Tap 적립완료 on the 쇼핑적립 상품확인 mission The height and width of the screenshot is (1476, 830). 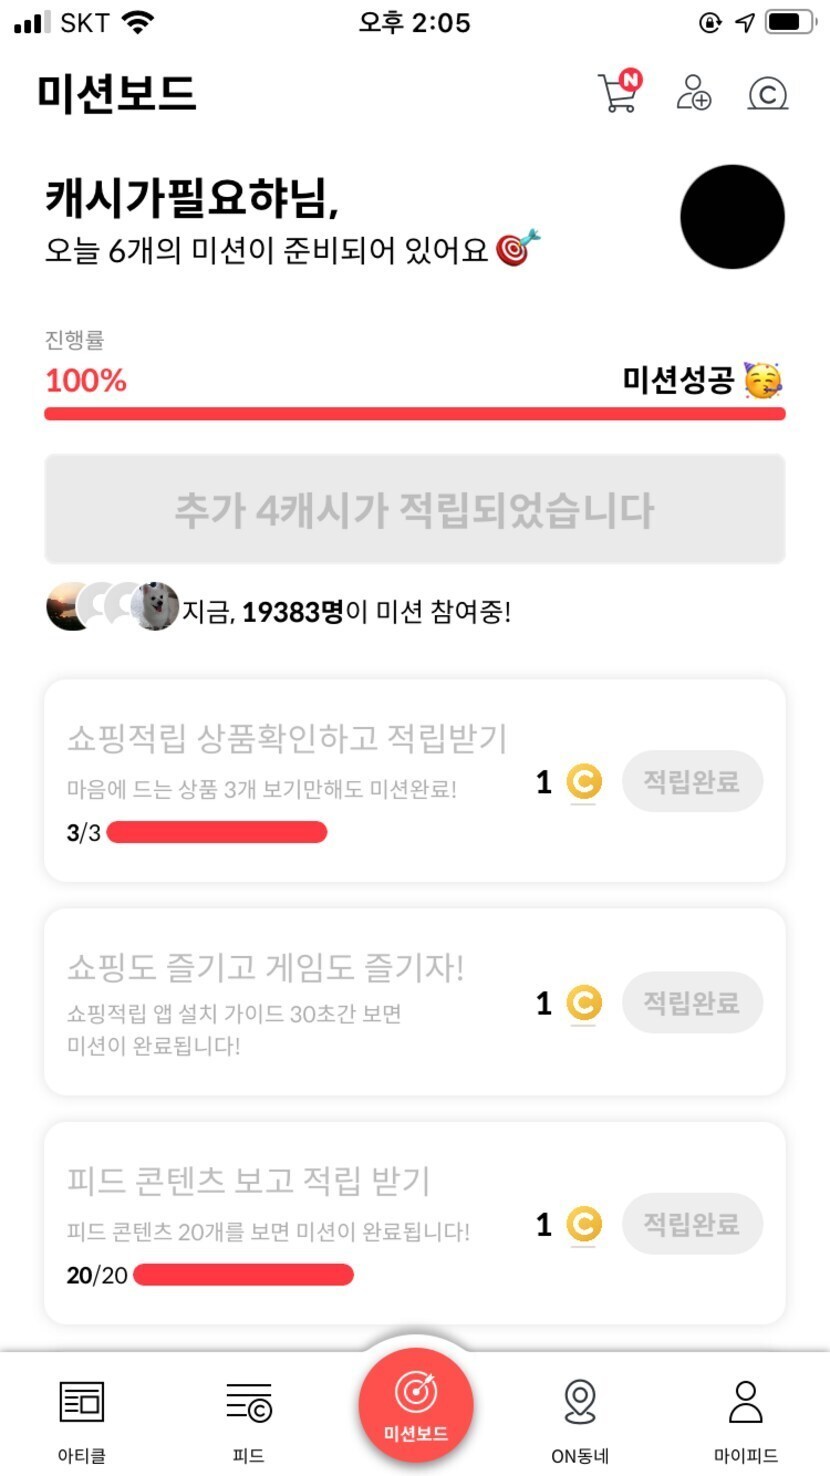(692, 781)
